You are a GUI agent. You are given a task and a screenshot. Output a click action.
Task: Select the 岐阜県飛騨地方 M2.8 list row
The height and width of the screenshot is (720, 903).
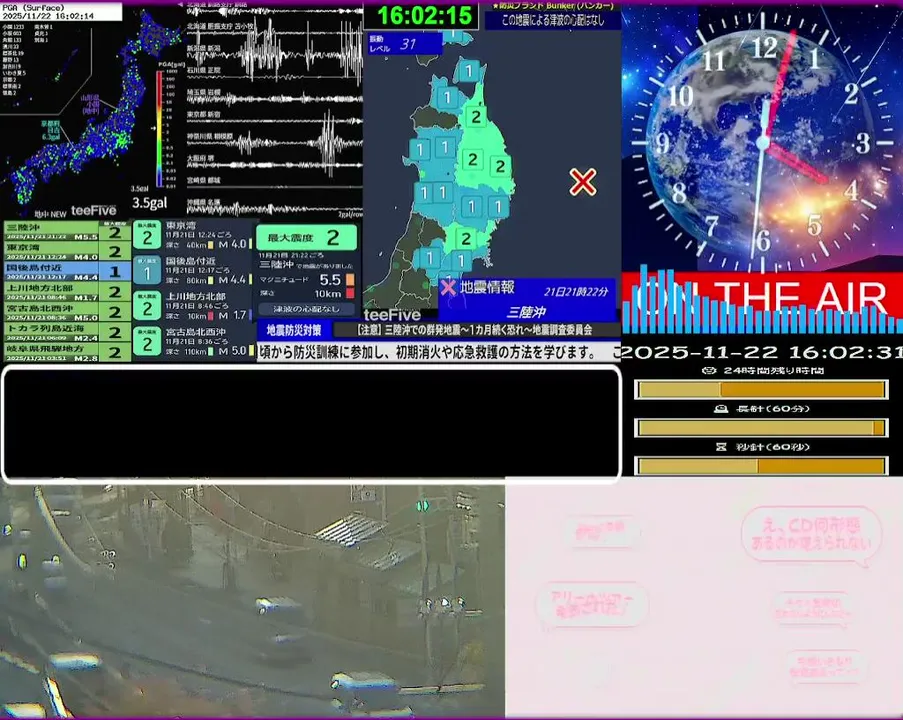click(67, 352)
